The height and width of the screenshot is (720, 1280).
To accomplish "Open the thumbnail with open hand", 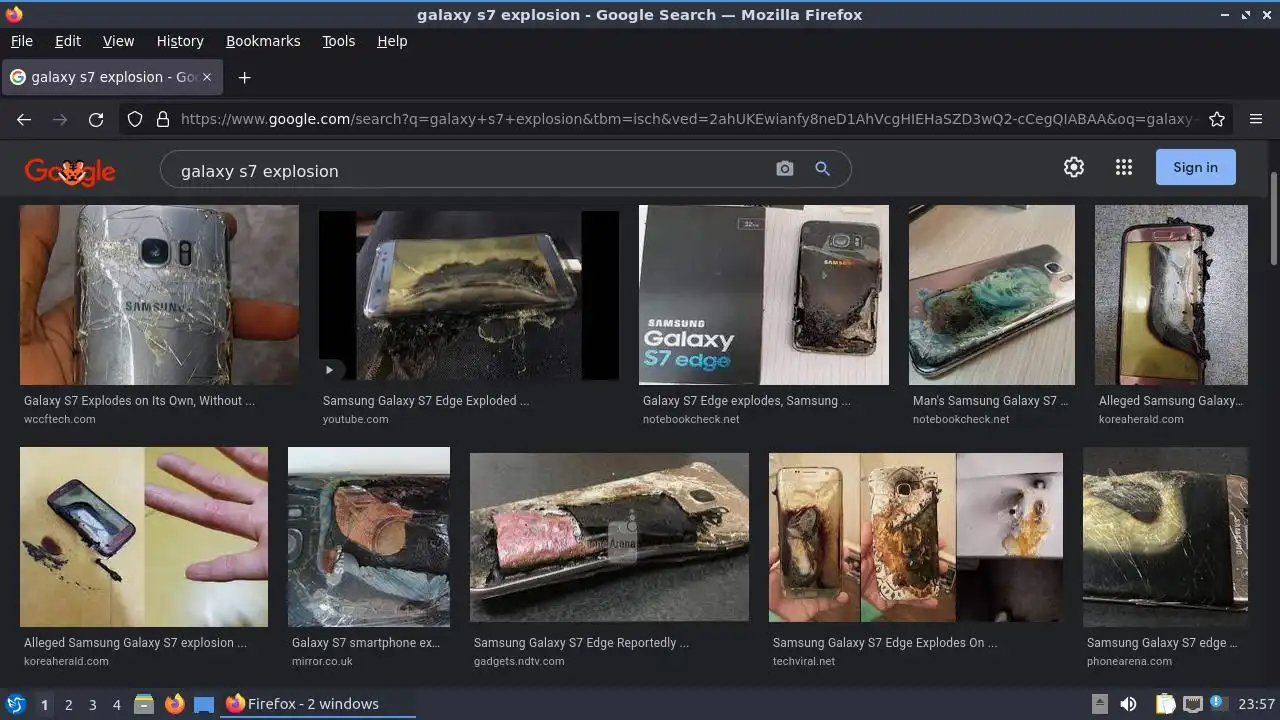I will point(144,537).
